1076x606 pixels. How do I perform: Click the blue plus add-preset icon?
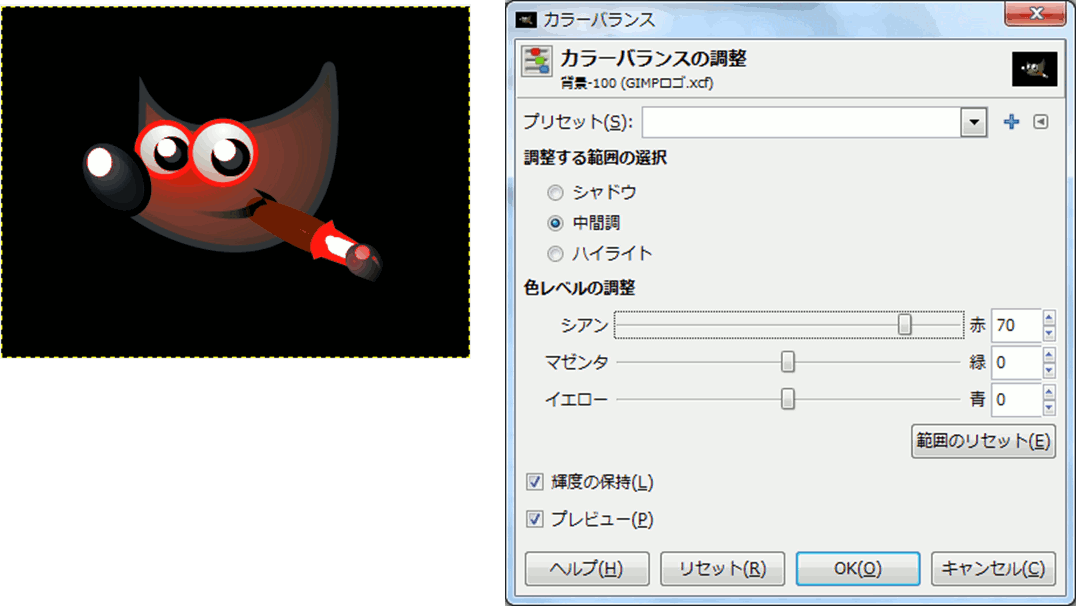click(x=1011, y=122)
